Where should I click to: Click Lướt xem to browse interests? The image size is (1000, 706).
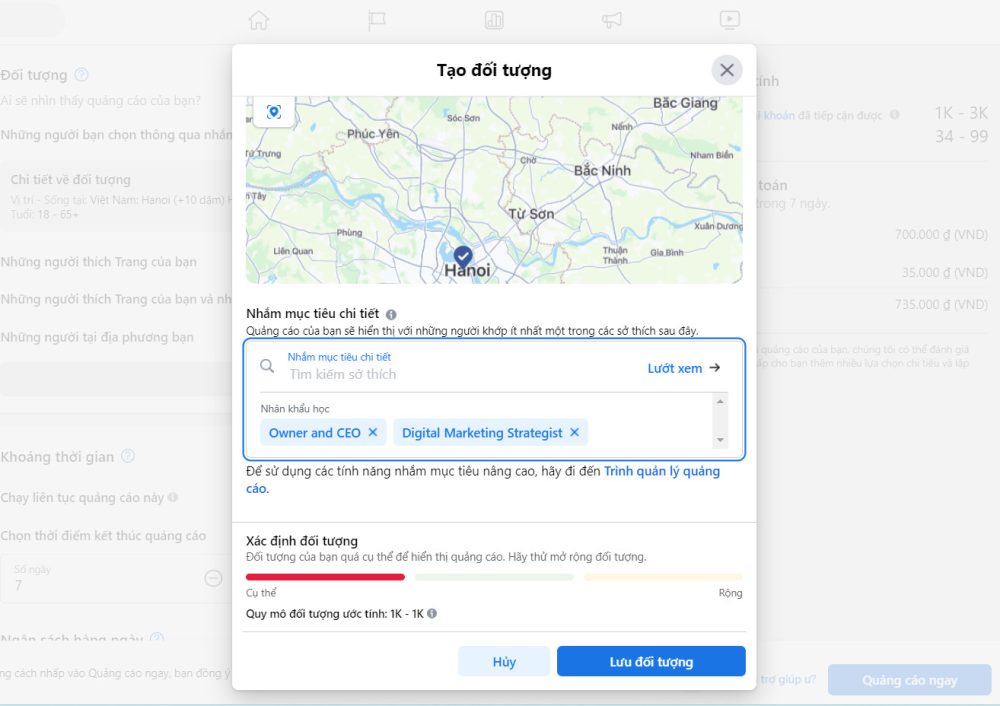click(684, 368)
